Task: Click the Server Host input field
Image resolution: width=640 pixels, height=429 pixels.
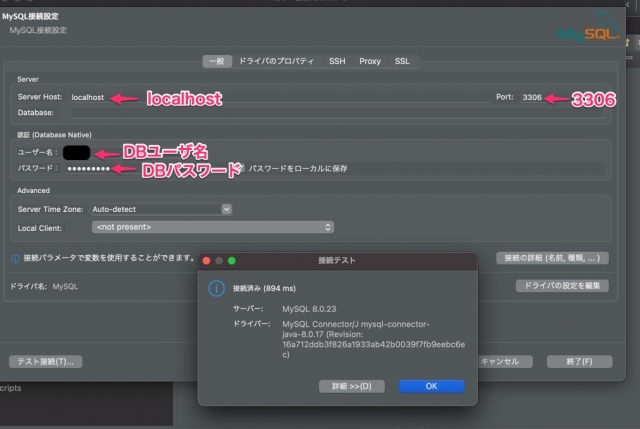Action: 280,97
